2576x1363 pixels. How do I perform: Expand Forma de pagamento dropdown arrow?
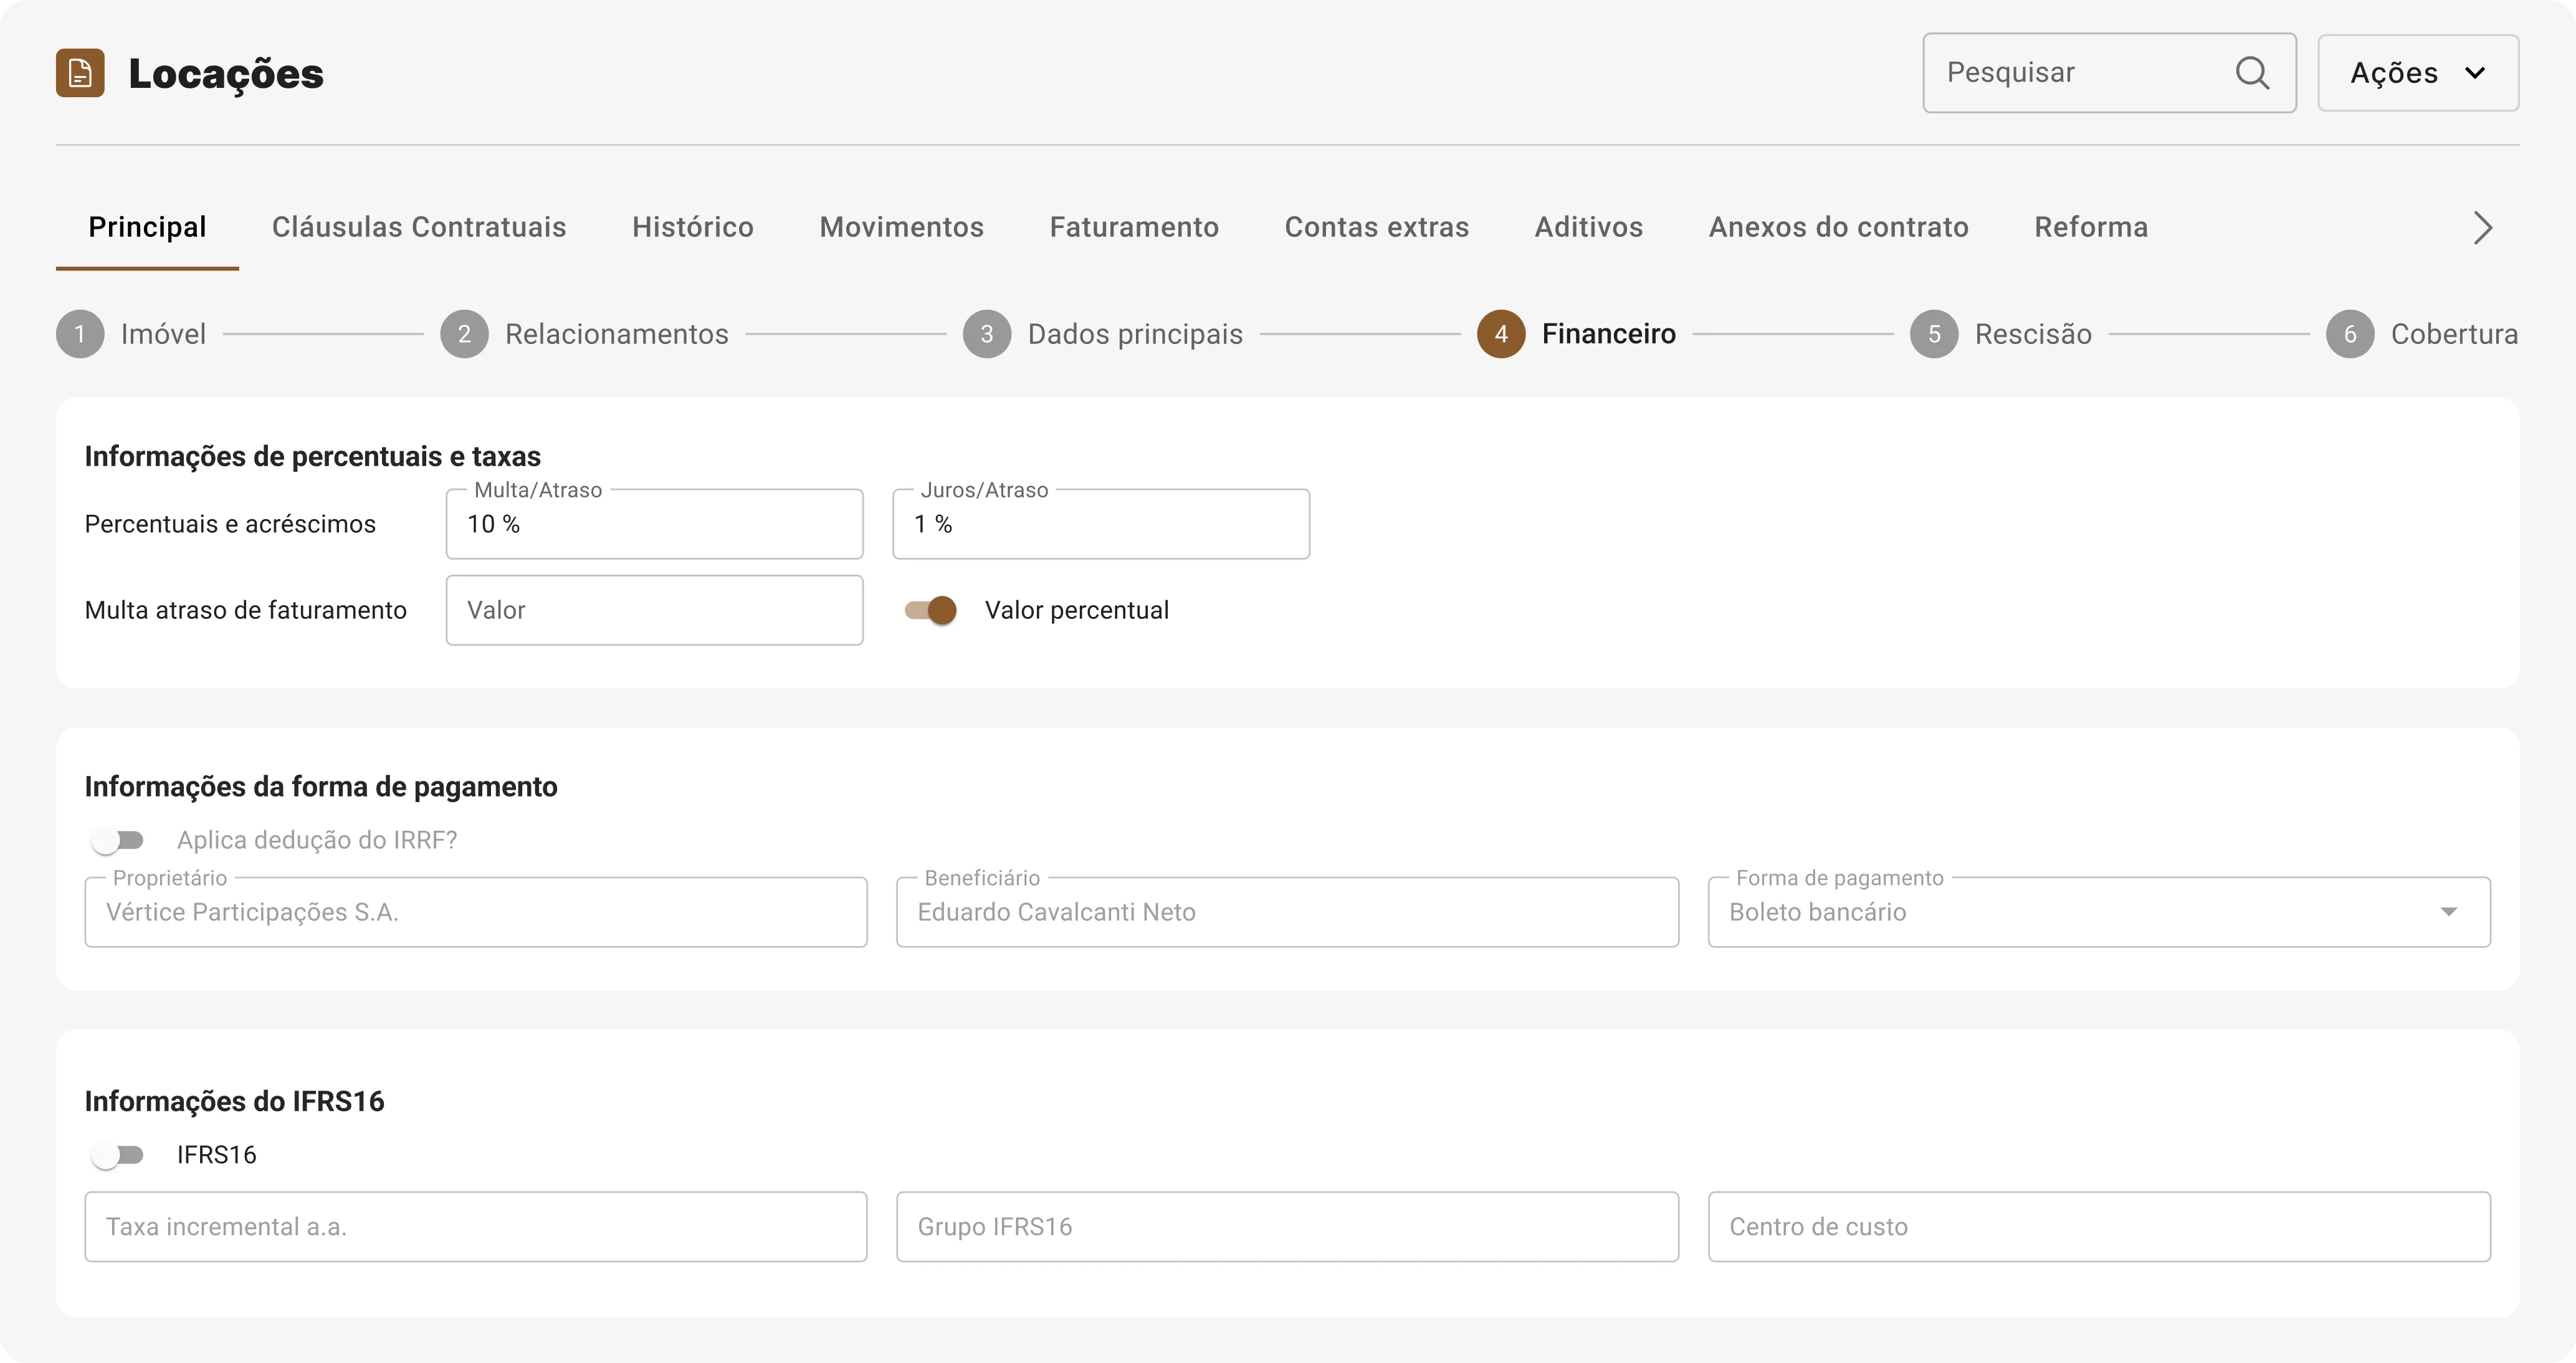pyautogui.click(x=2448, y=912)
